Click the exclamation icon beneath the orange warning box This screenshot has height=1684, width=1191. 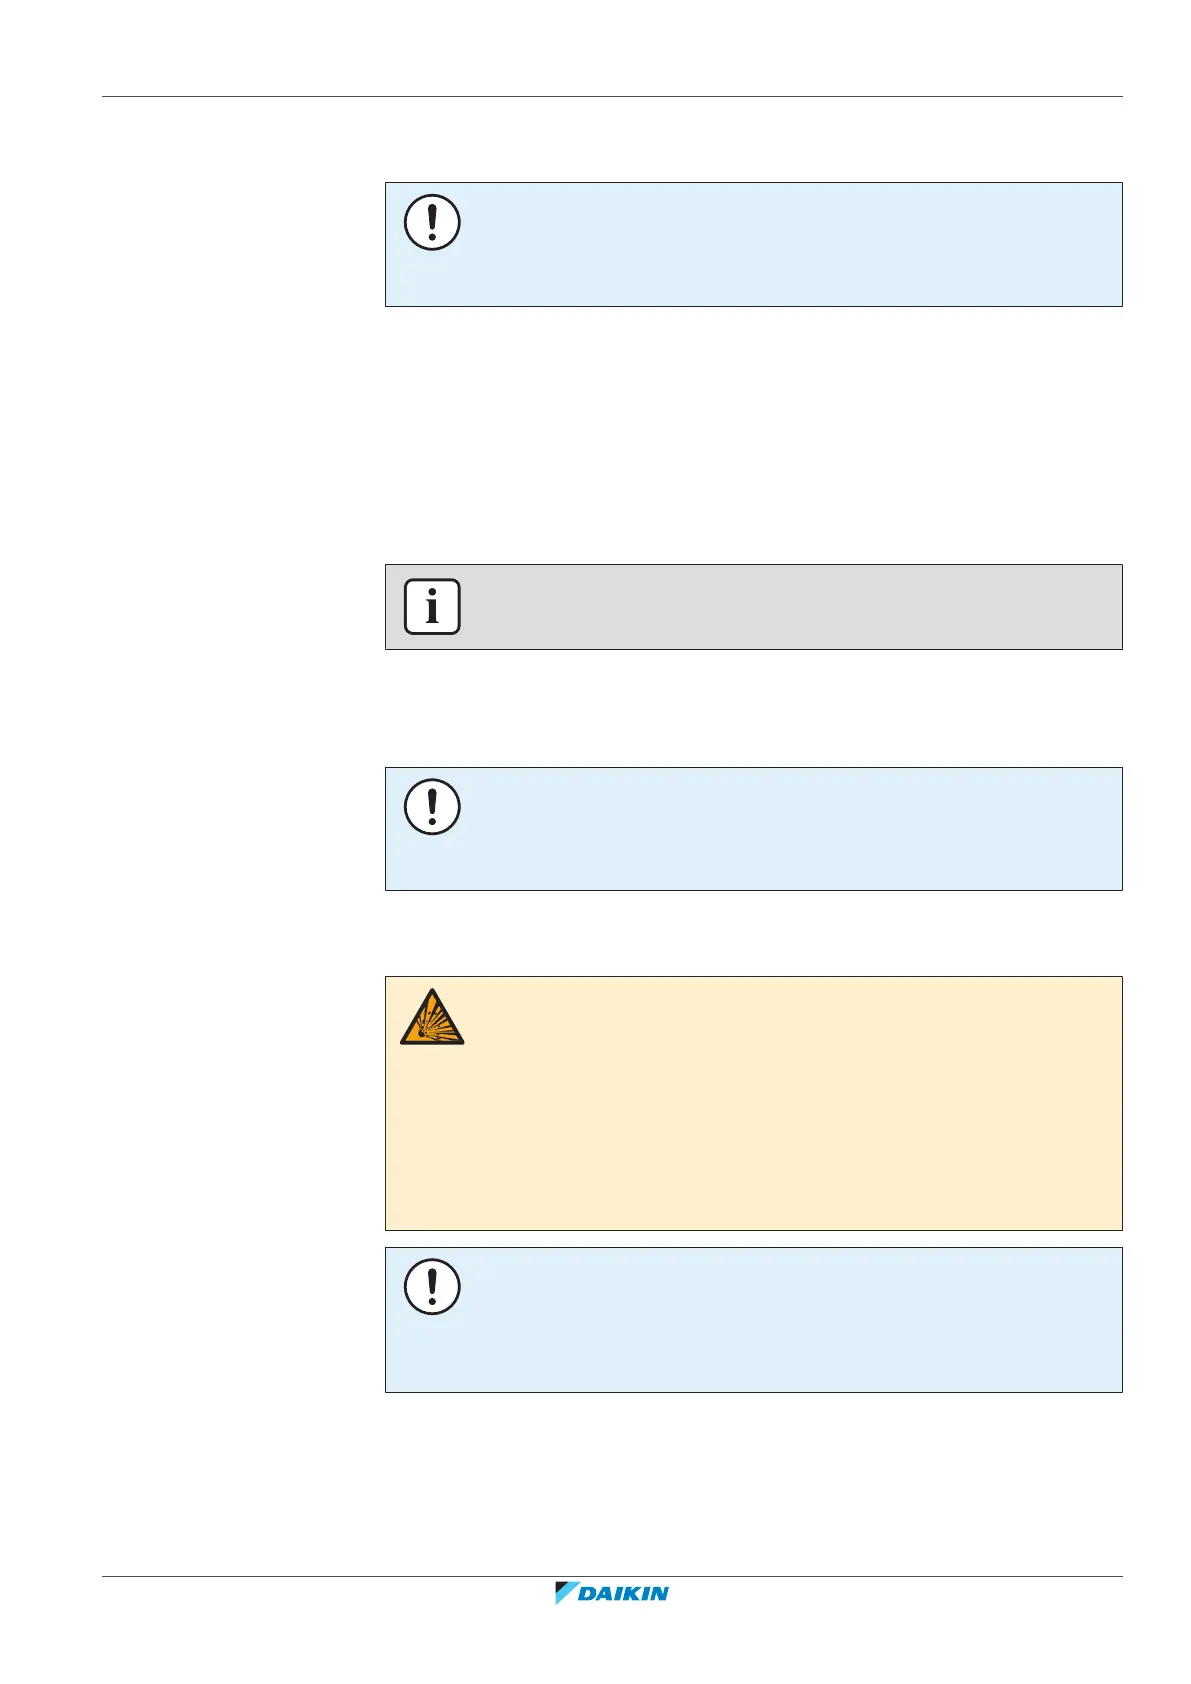click(x=432, y=1286)
